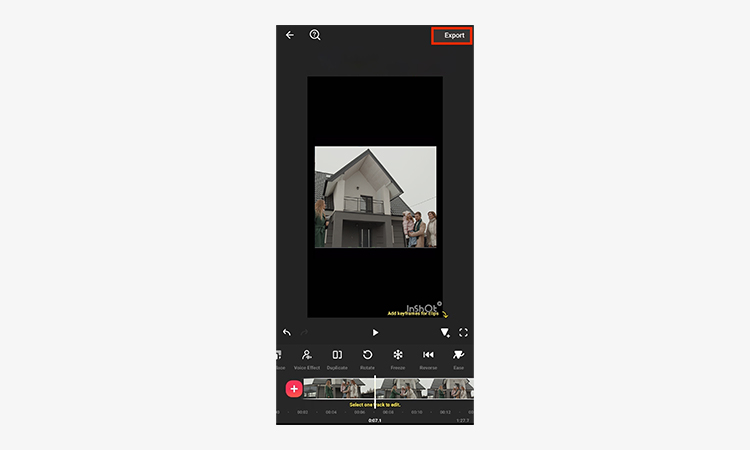Add a keyframe with diamond icon
This screenshot has height=450, width=750.
tap(445, 332)
